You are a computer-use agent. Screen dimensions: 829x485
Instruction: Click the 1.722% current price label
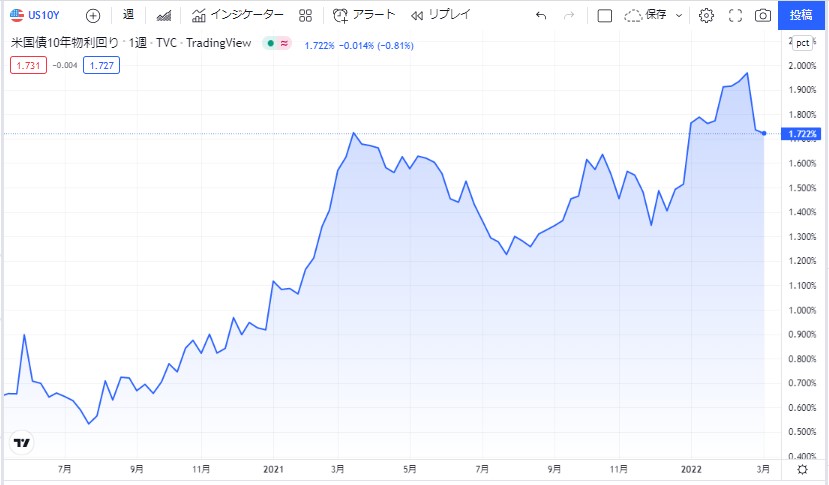click(x=802, y=133)
